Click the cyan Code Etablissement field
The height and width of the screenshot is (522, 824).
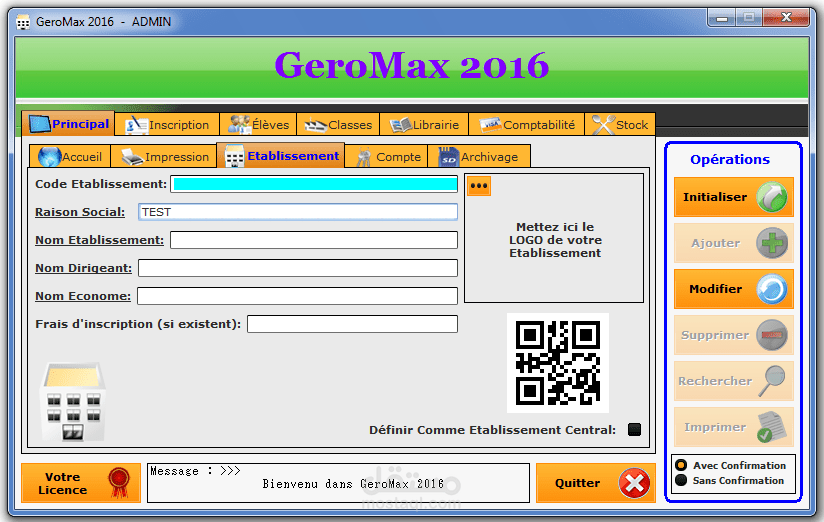pyautogui.click(x=314, y=184)
